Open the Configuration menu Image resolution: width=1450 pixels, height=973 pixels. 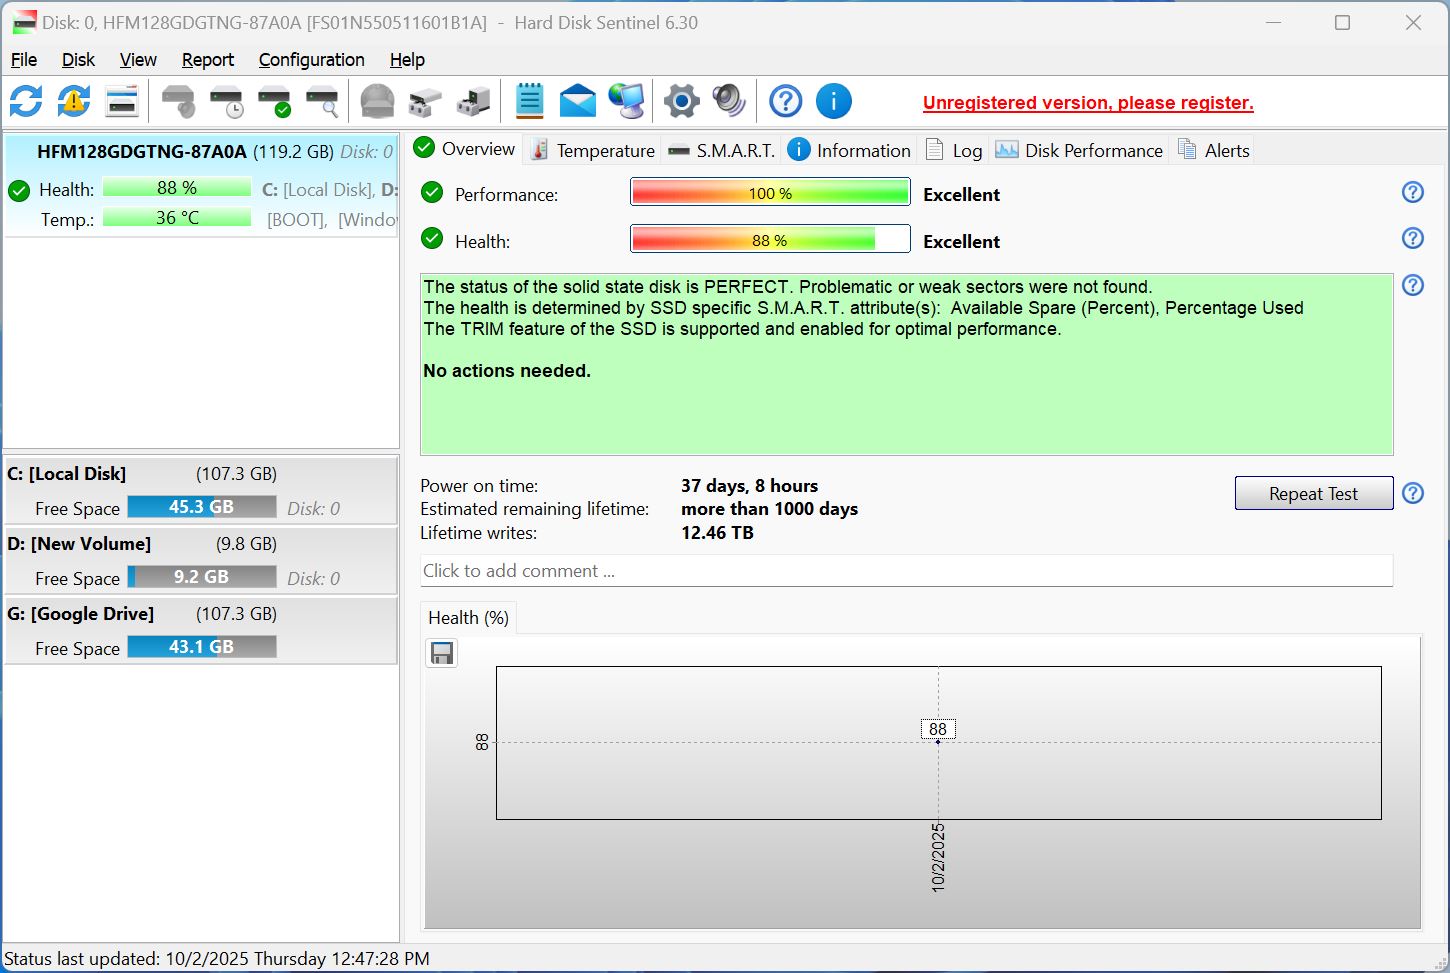311,59
